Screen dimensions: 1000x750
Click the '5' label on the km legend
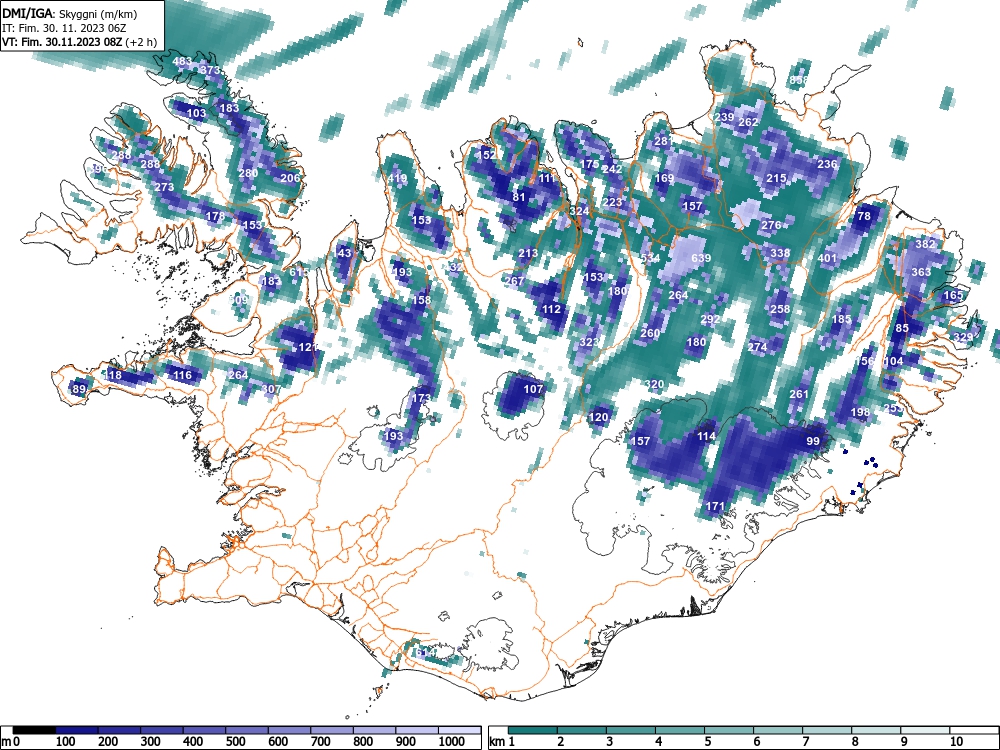coord(707,742)
